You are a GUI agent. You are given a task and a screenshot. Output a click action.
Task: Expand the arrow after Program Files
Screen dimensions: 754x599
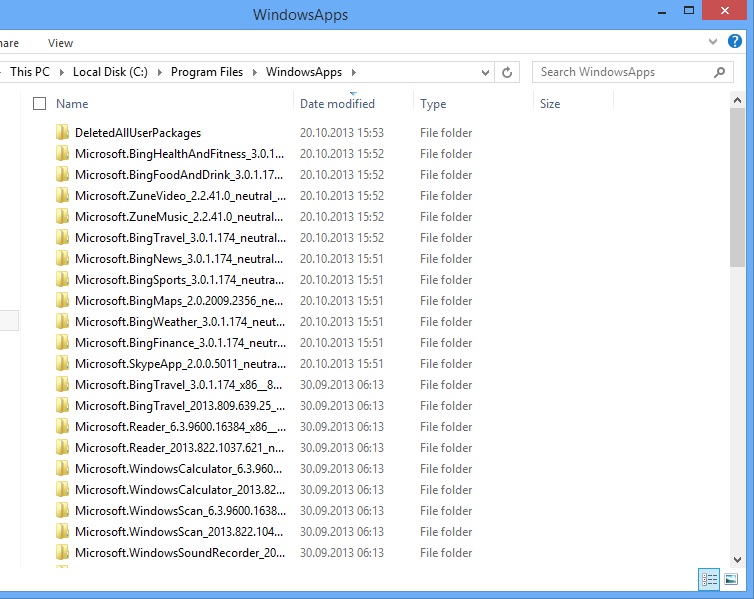pyautogui.click(x=255, y=72)
